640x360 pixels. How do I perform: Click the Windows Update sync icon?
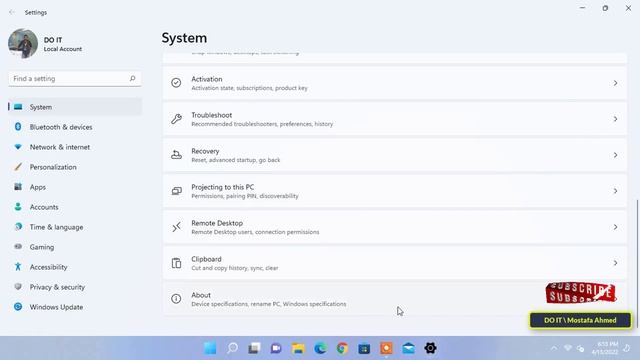pos(18,307)
